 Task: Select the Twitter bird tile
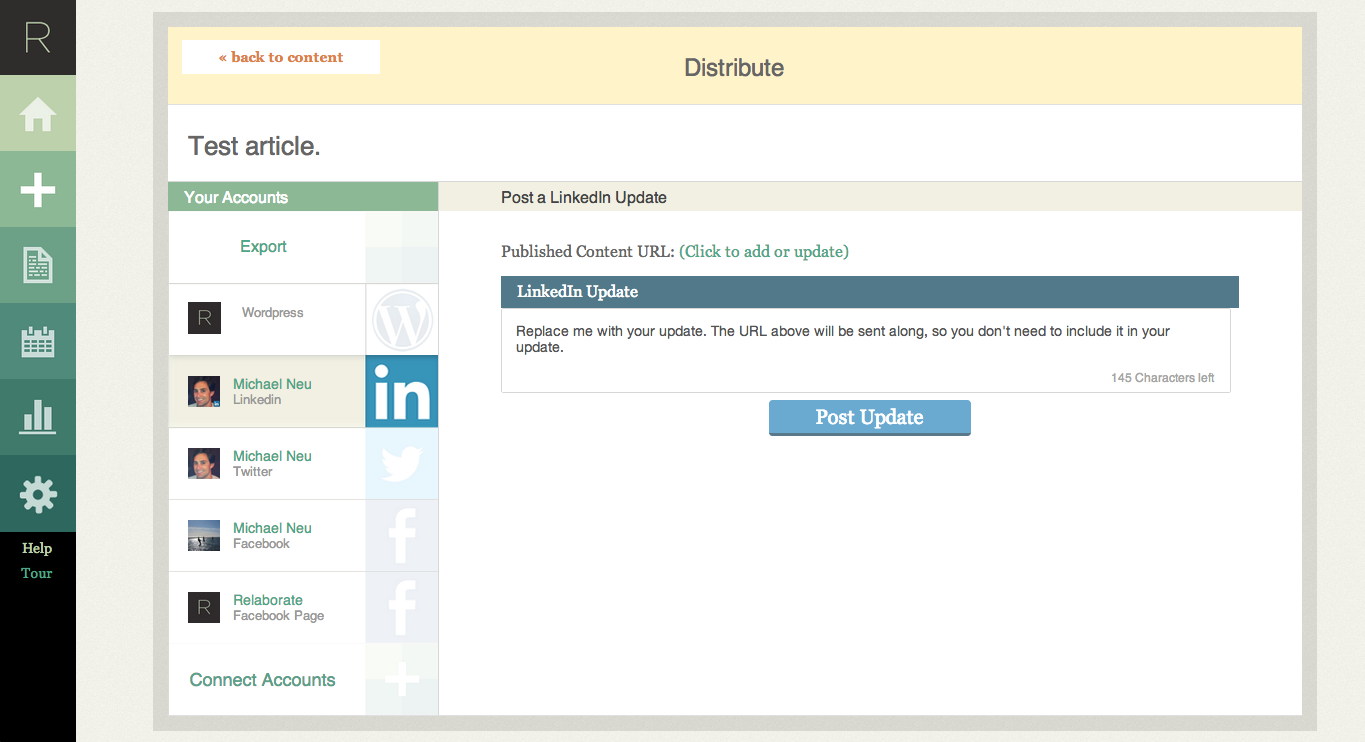(x=402, y=464)
